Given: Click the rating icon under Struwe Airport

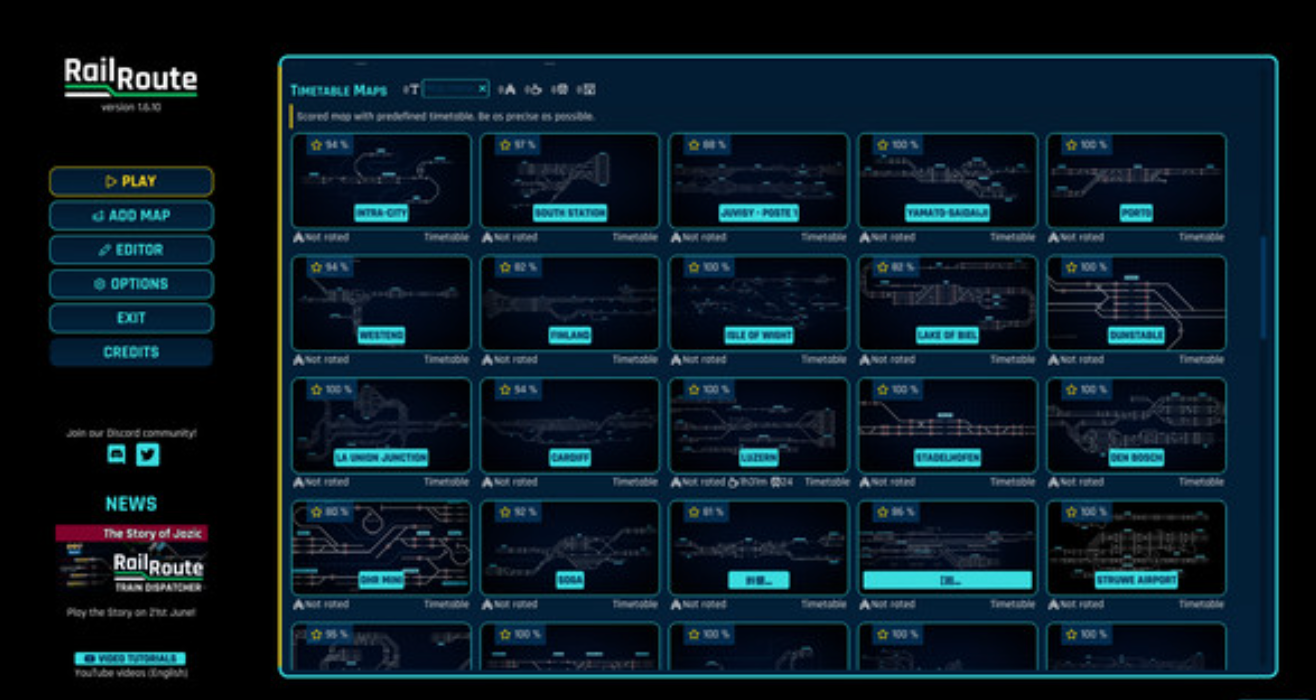Looking at the screenshot, I should (1053, 604).
